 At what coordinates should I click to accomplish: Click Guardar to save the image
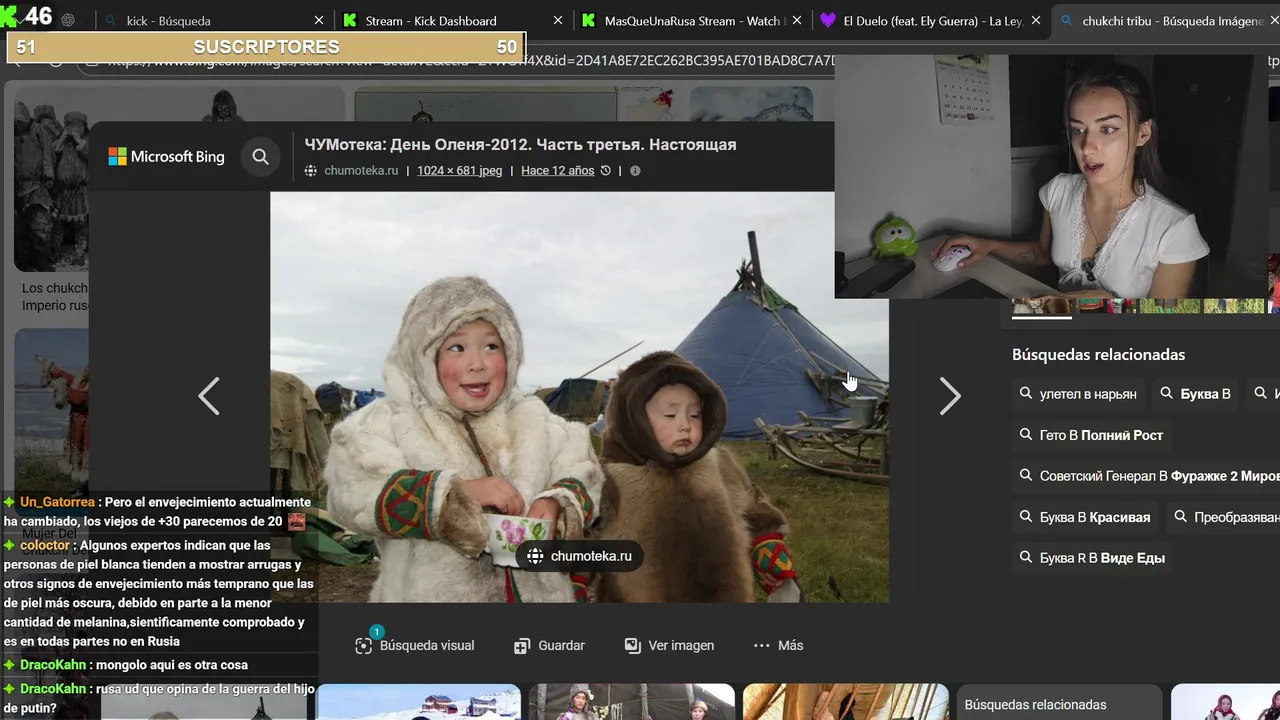tap(549, 645)
